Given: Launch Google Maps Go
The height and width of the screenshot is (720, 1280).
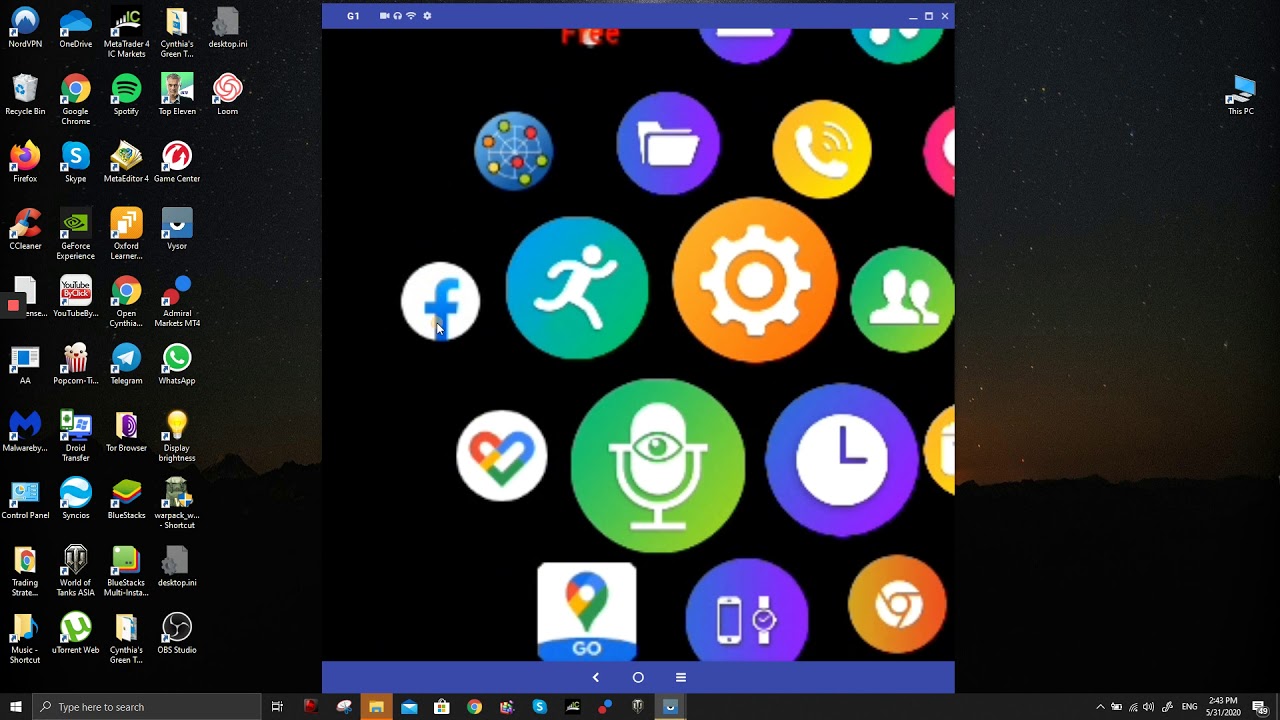Looking at the screenshot, I should pos(587,612).
